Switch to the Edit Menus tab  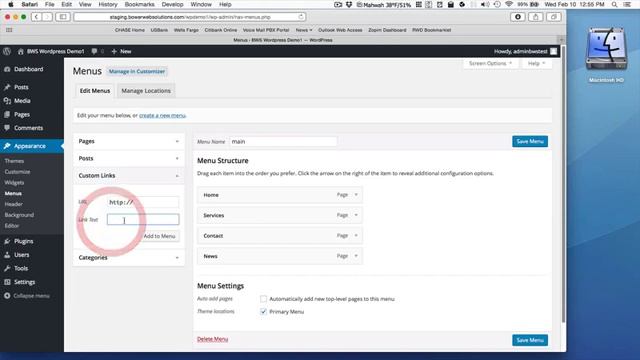(95, 91)
